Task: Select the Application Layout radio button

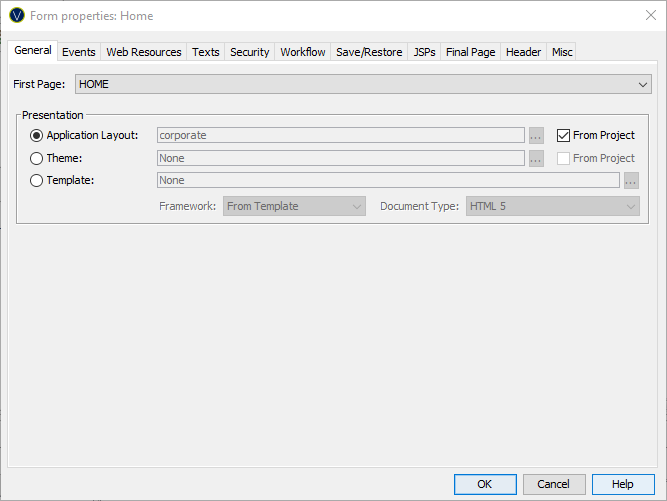Action: coord(37,135)
